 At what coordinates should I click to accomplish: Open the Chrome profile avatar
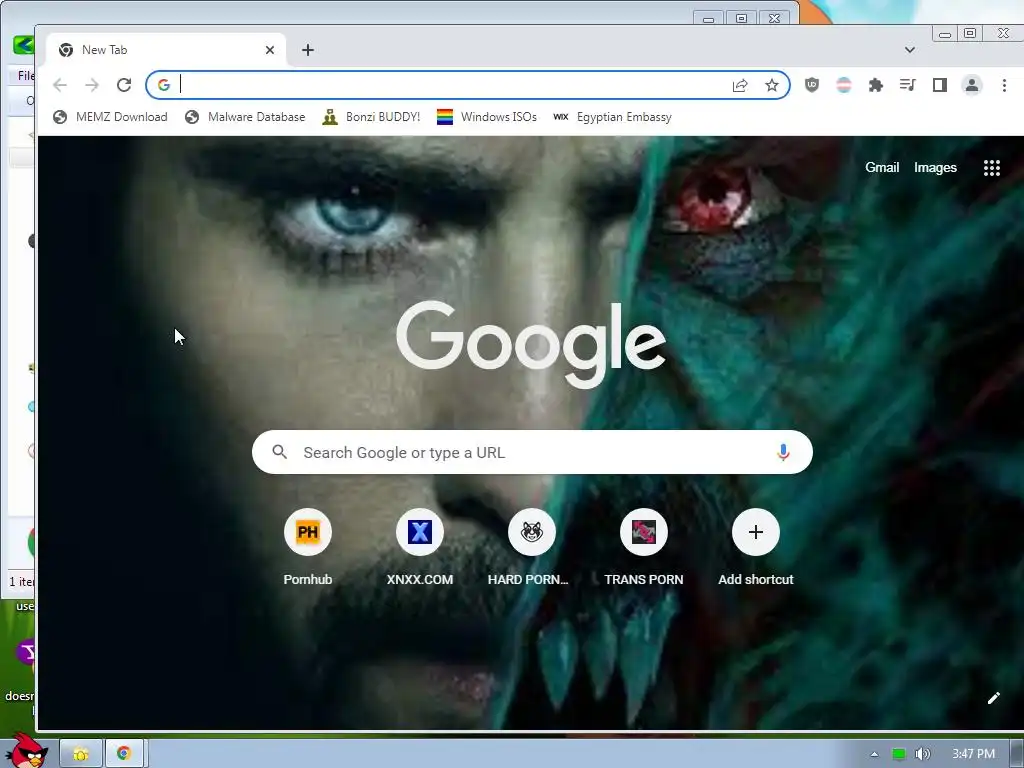pos(972,85)
